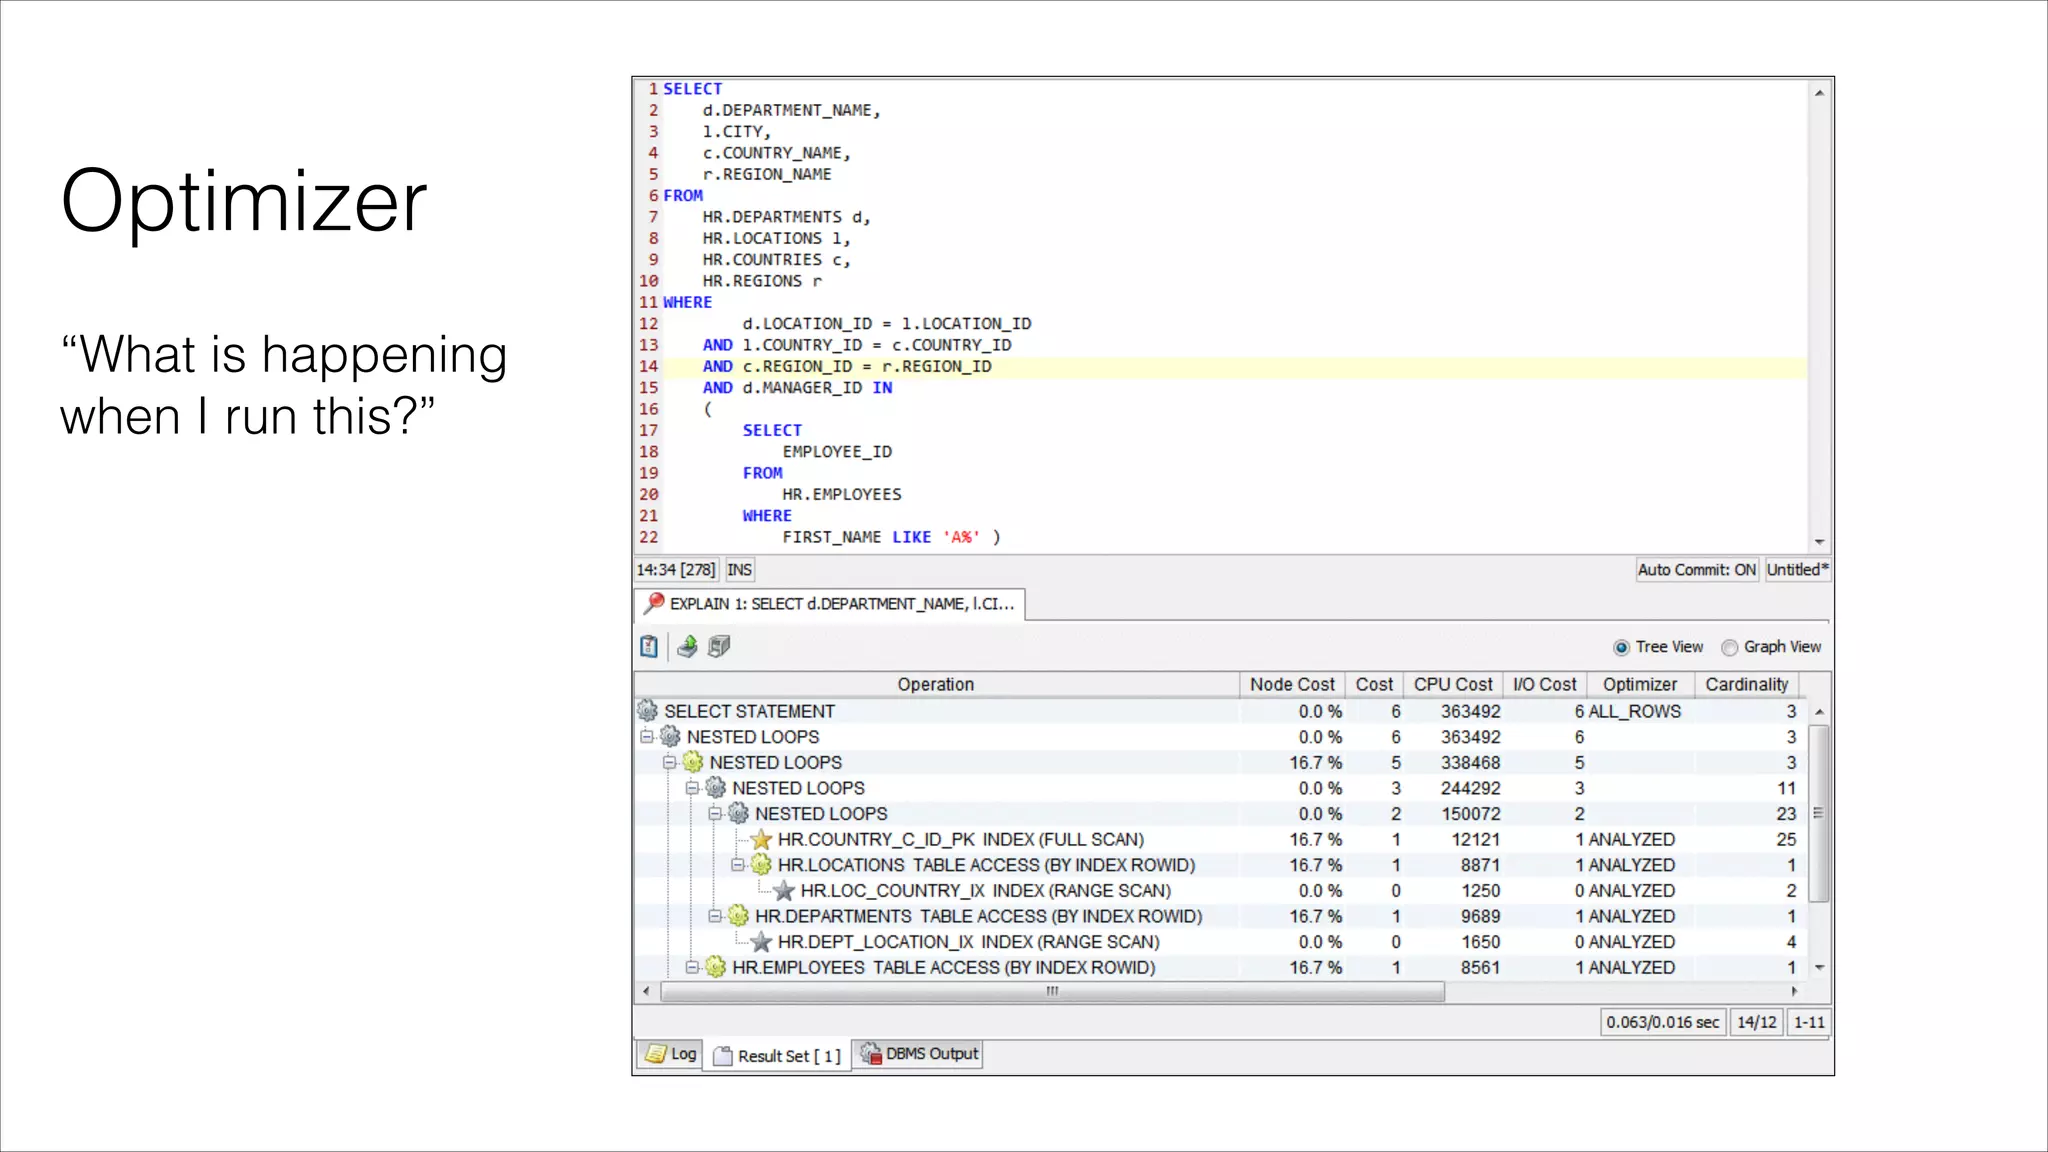Click the SQL editor scroll-down arrow
Screen dimensions: 2048x1152
coord(1819,542)
